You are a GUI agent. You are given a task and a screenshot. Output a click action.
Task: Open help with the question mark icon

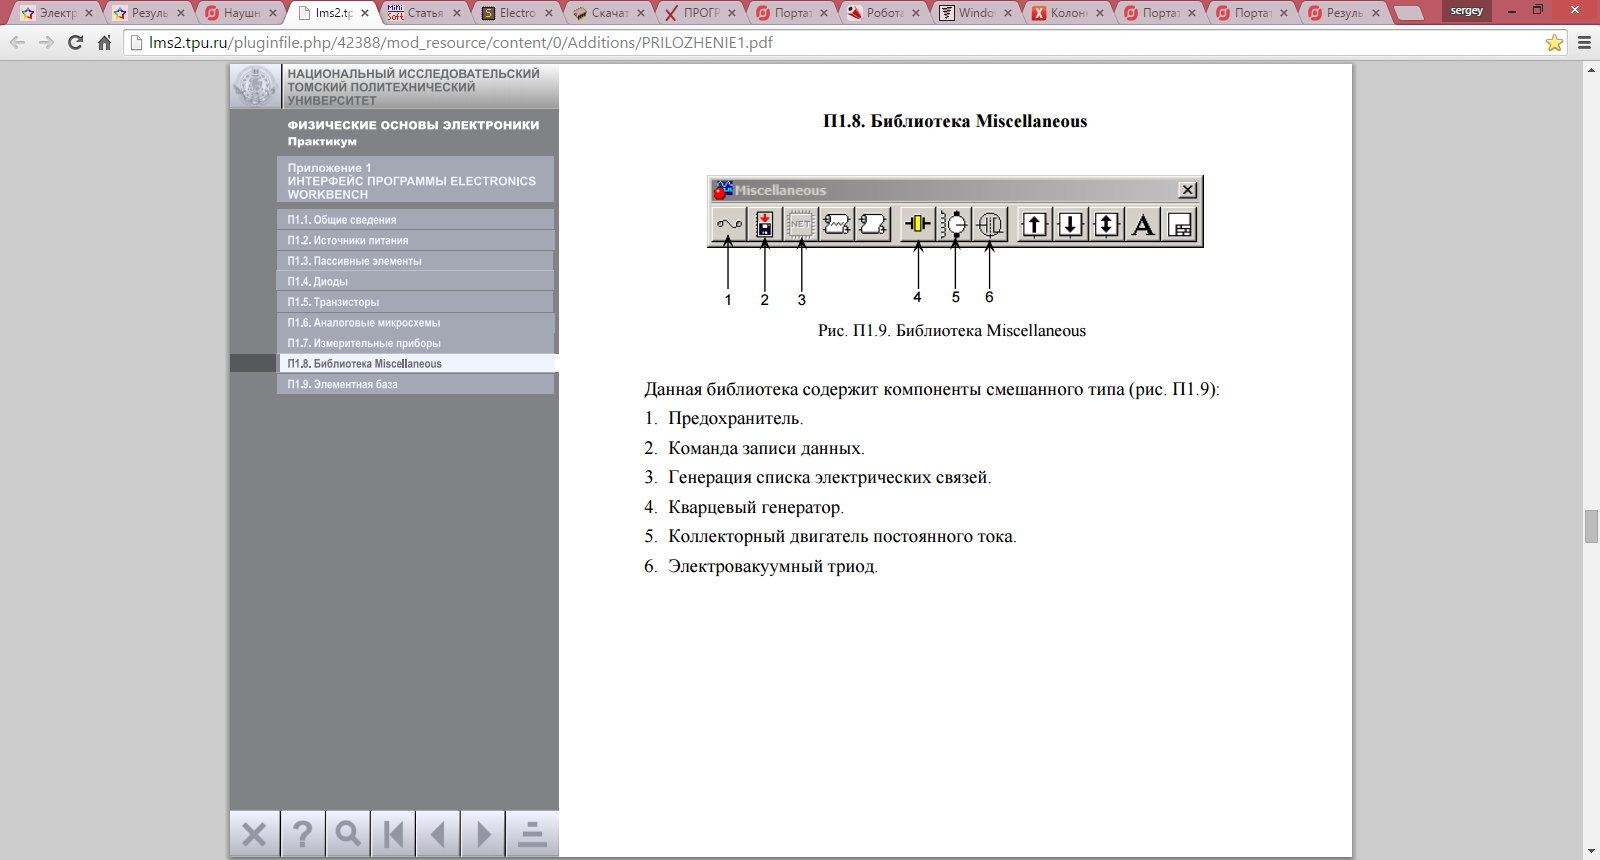[302, 834]
